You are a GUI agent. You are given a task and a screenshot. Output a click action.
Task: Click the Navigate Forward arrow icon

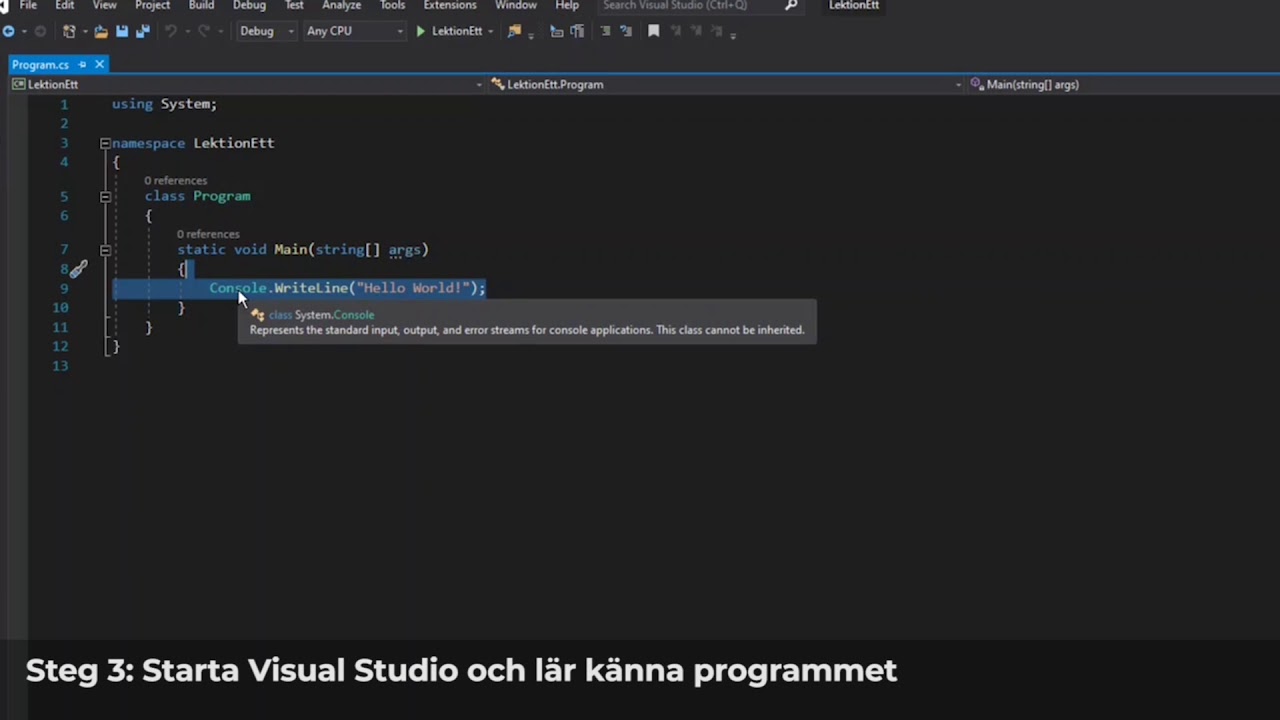click(40, 31)
